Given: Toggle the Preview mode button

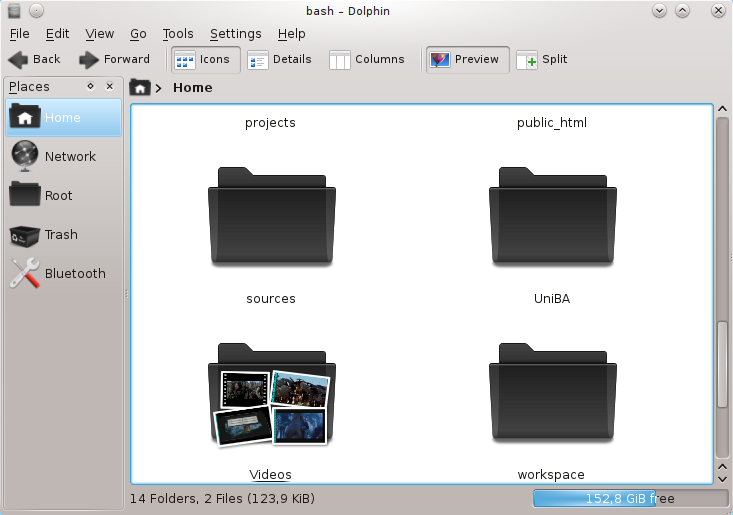Looking at the screenshot, I should click(x=466, y=60).
